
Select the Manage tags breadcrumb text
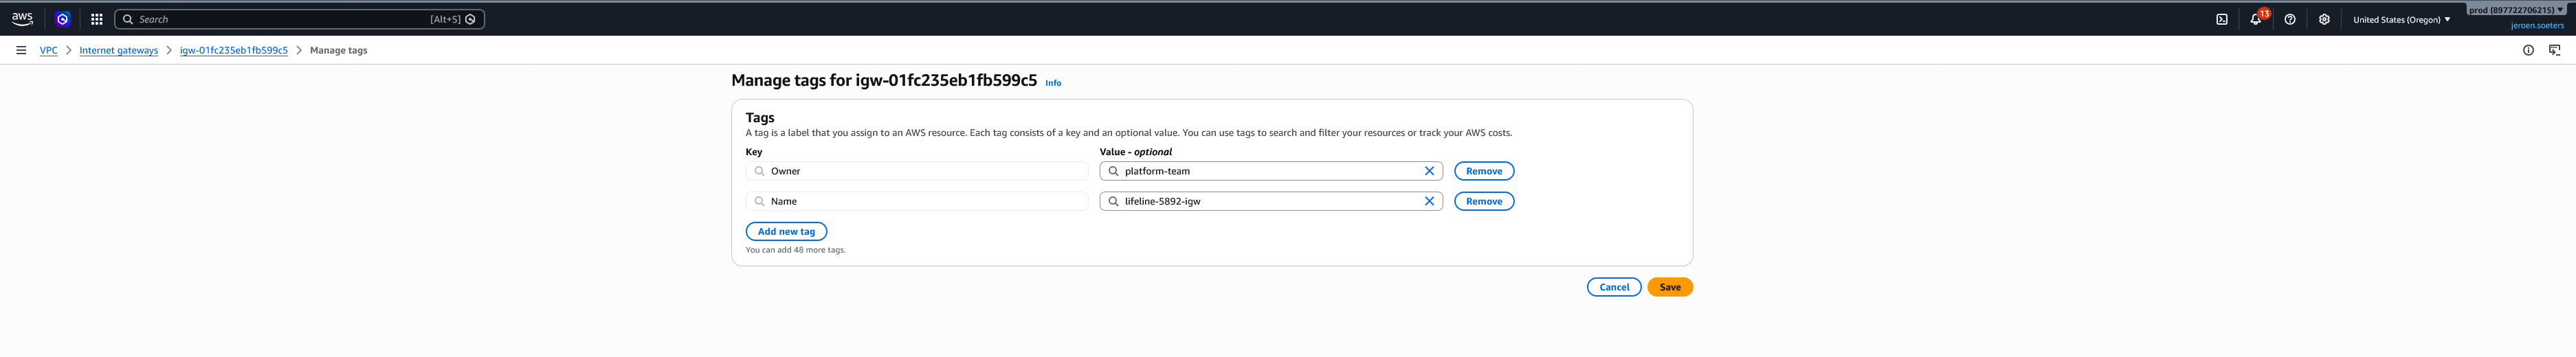[x=338, y=50]
